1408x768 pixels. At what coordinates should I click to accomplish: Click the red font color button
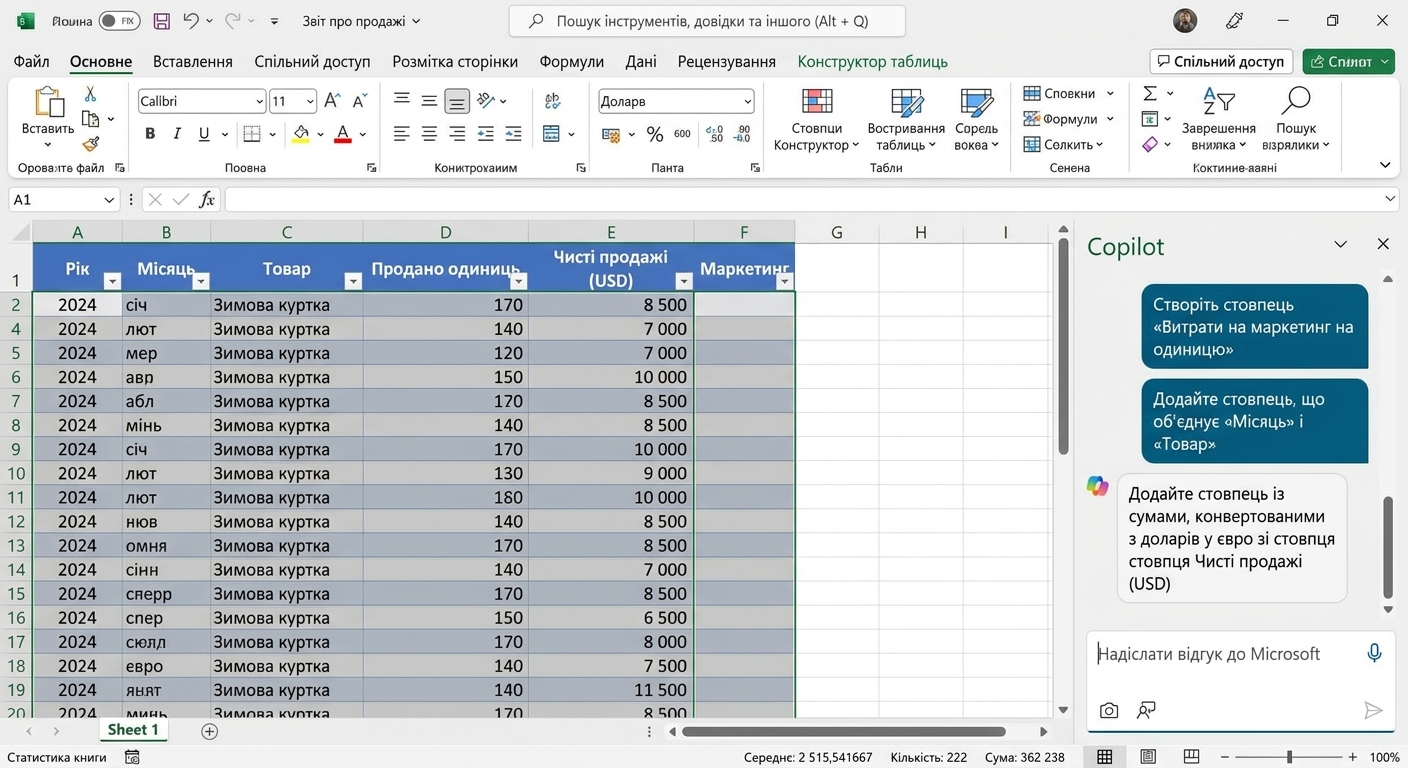tap(343, 134)
